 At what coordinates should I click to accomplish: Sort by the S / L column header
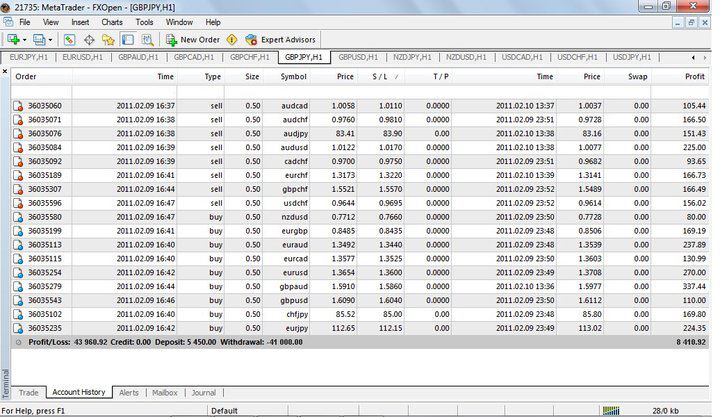click(x=381, y=77)
